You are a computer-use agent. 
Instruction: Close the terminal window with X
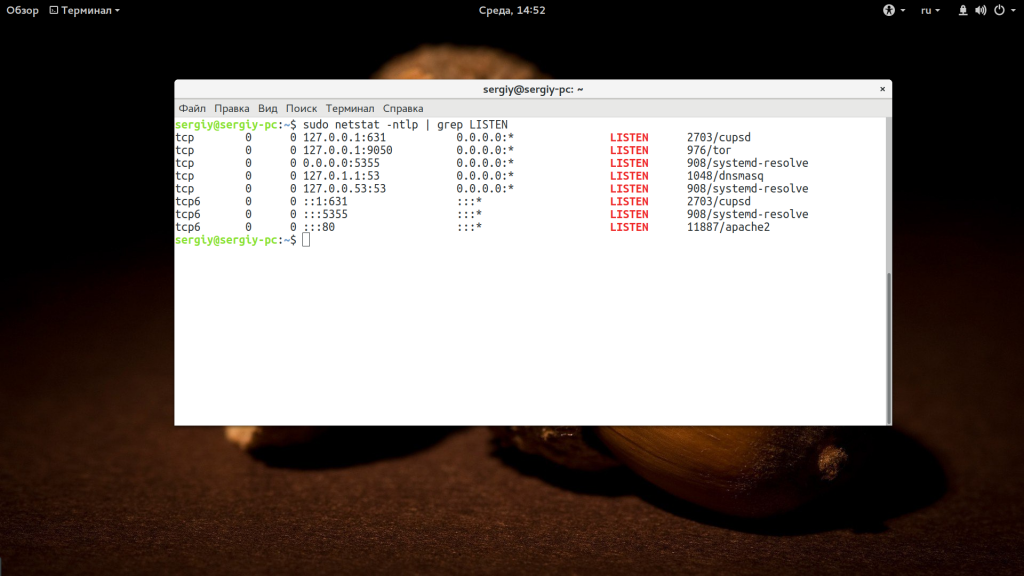pyautogui.click(x=881, y=89)
